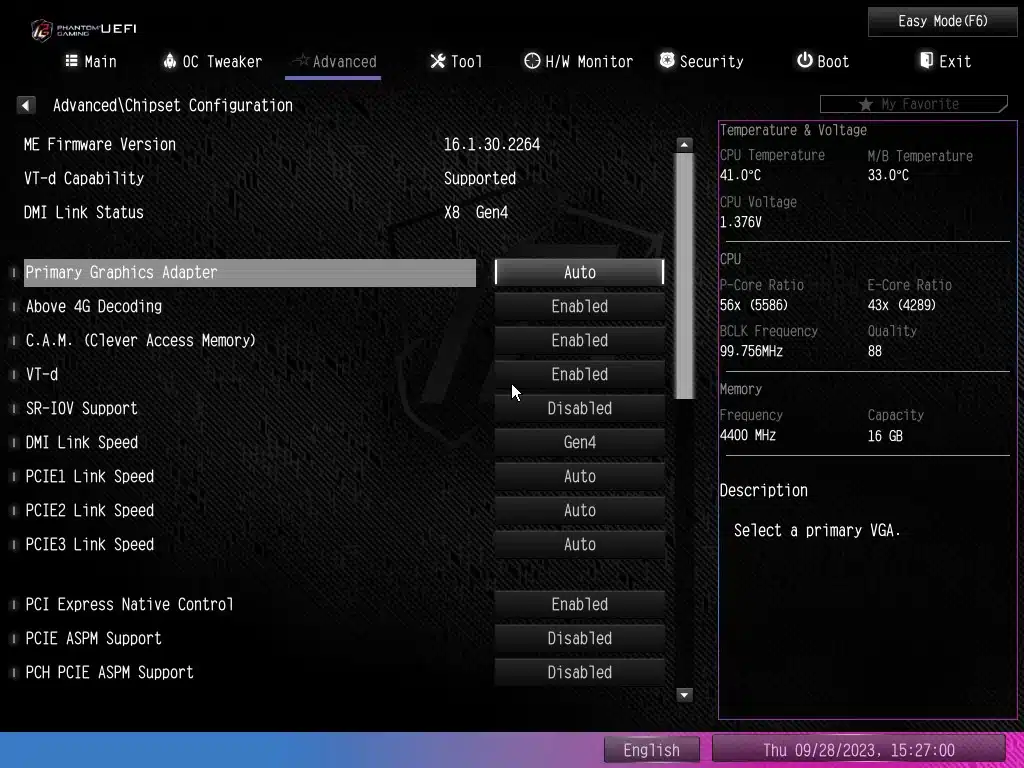Screen dimensions: 1024x768
Task: Open Primary Graphics Adapter Auto dropdown
Action: [579, 272]
